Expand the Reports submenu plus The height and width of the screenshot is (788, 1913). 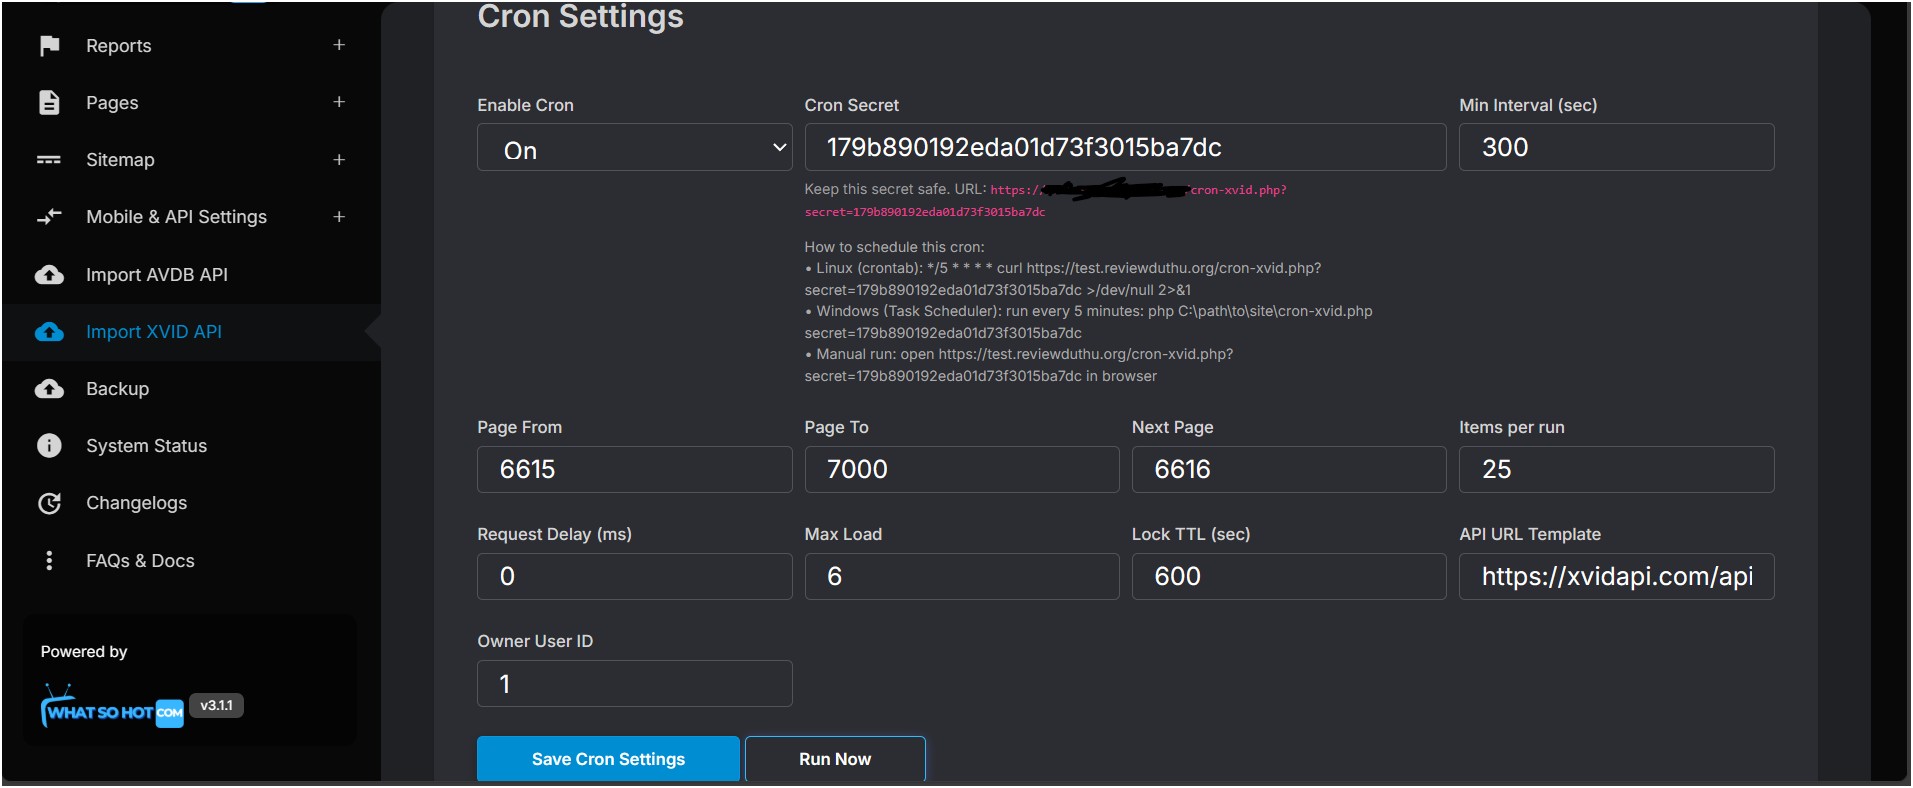pyautogui.click(x=339, y=45)
